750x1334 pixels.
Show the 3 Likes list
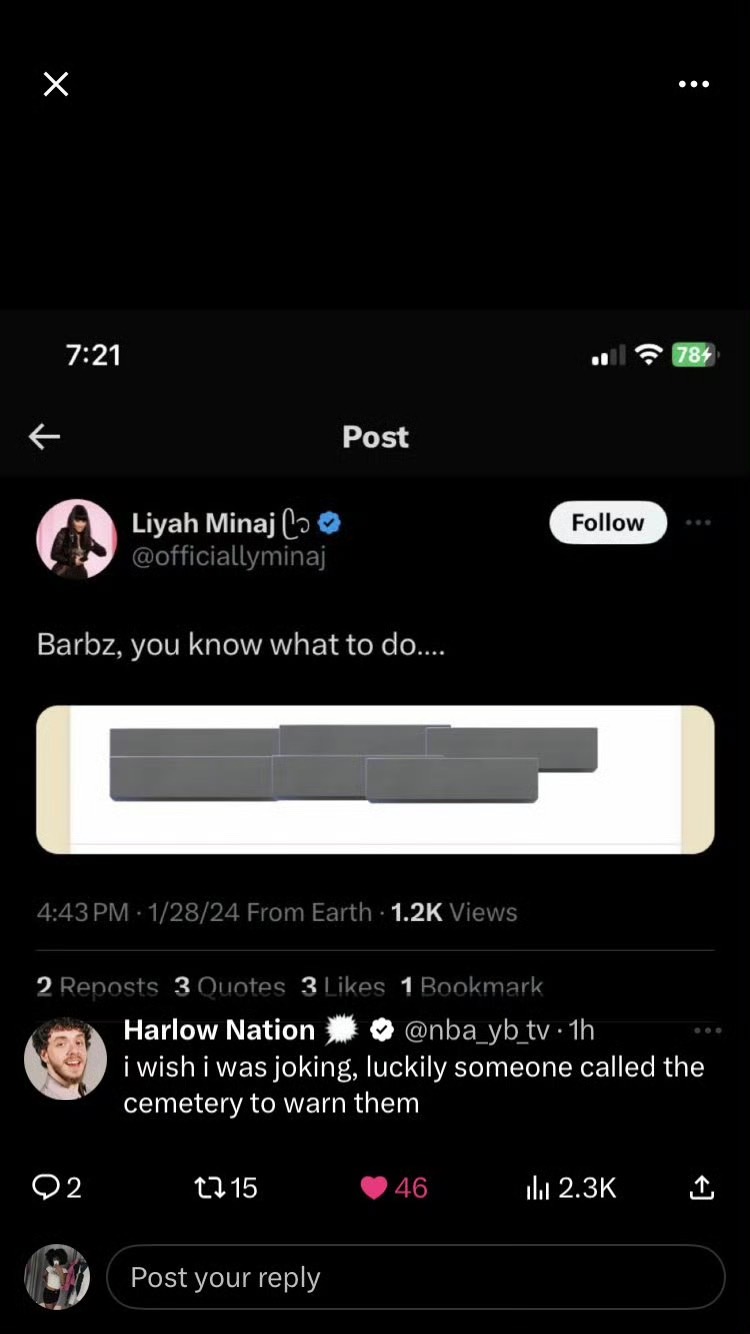(x=342, y=987)
